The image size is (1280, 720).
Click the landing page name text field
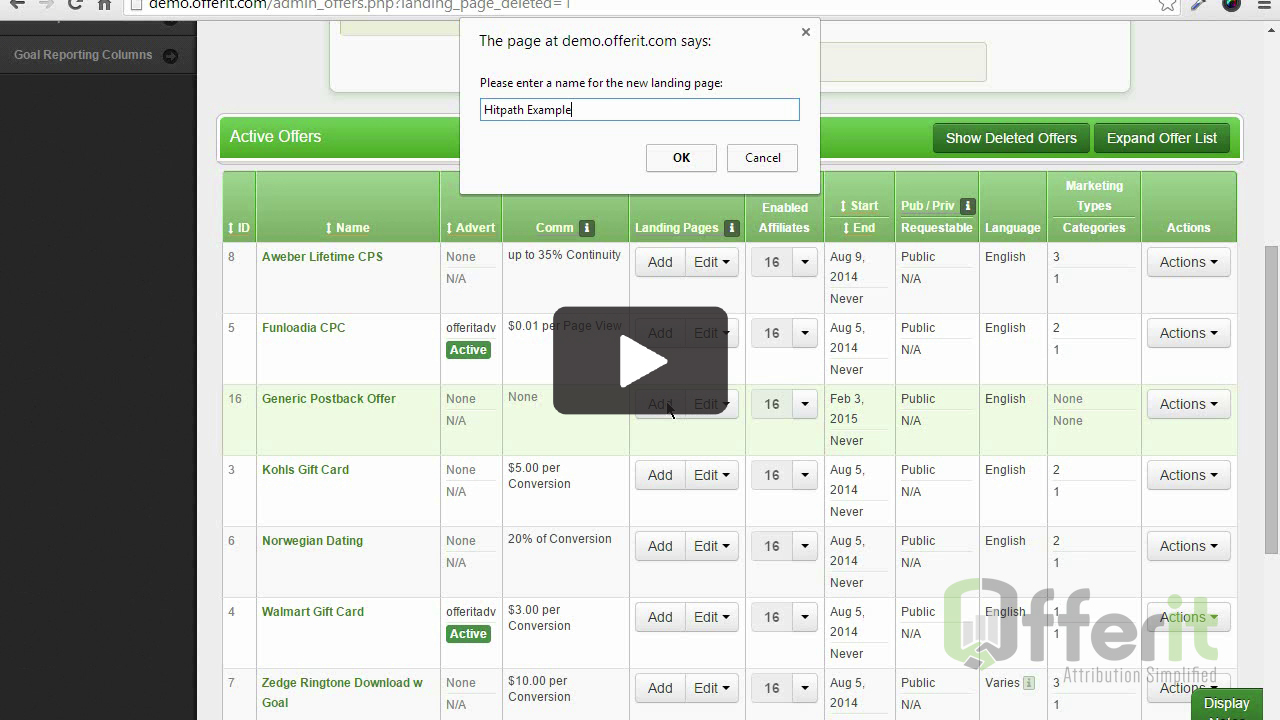coord(639,110)
